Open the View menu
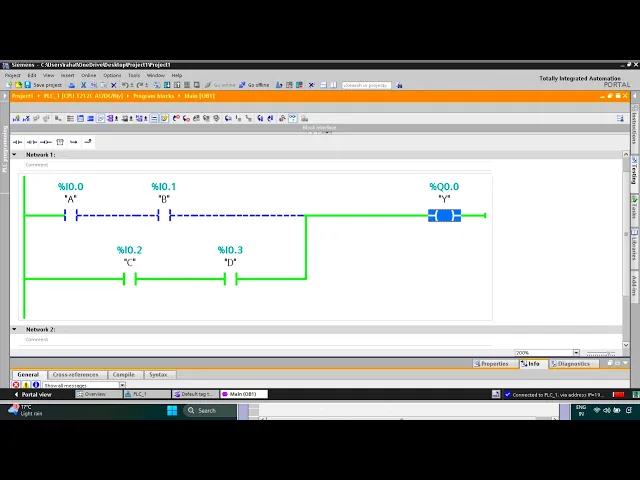Image resolution: width=640 pixels, height=480 pixels. point(49,76)
